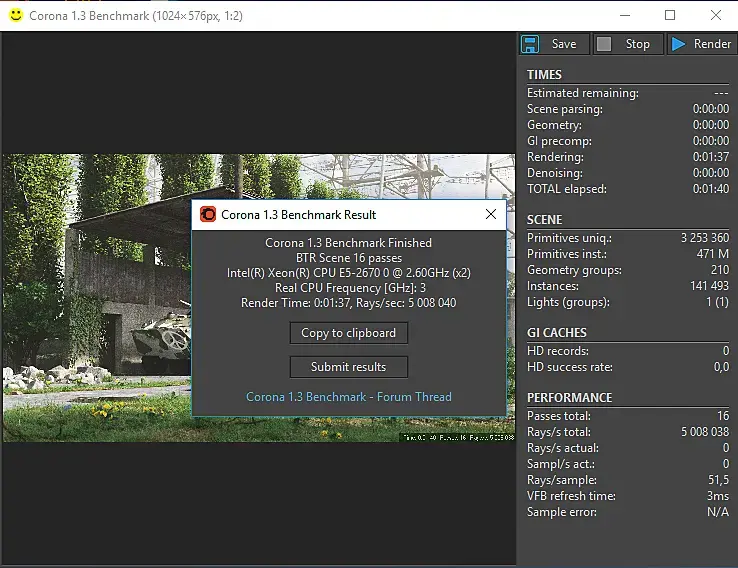The image size is (738, 568).
Task: Click the Rendering time value 0:01:37
Action: (x=711, y=157)
